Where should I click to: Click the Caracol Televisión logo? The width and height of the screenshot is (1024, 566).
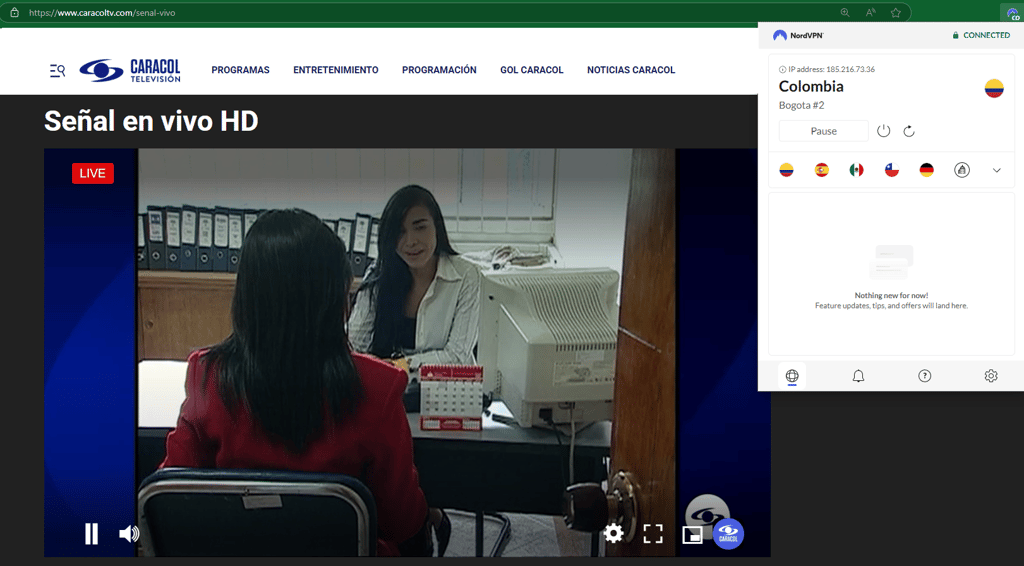coord(130,70)
